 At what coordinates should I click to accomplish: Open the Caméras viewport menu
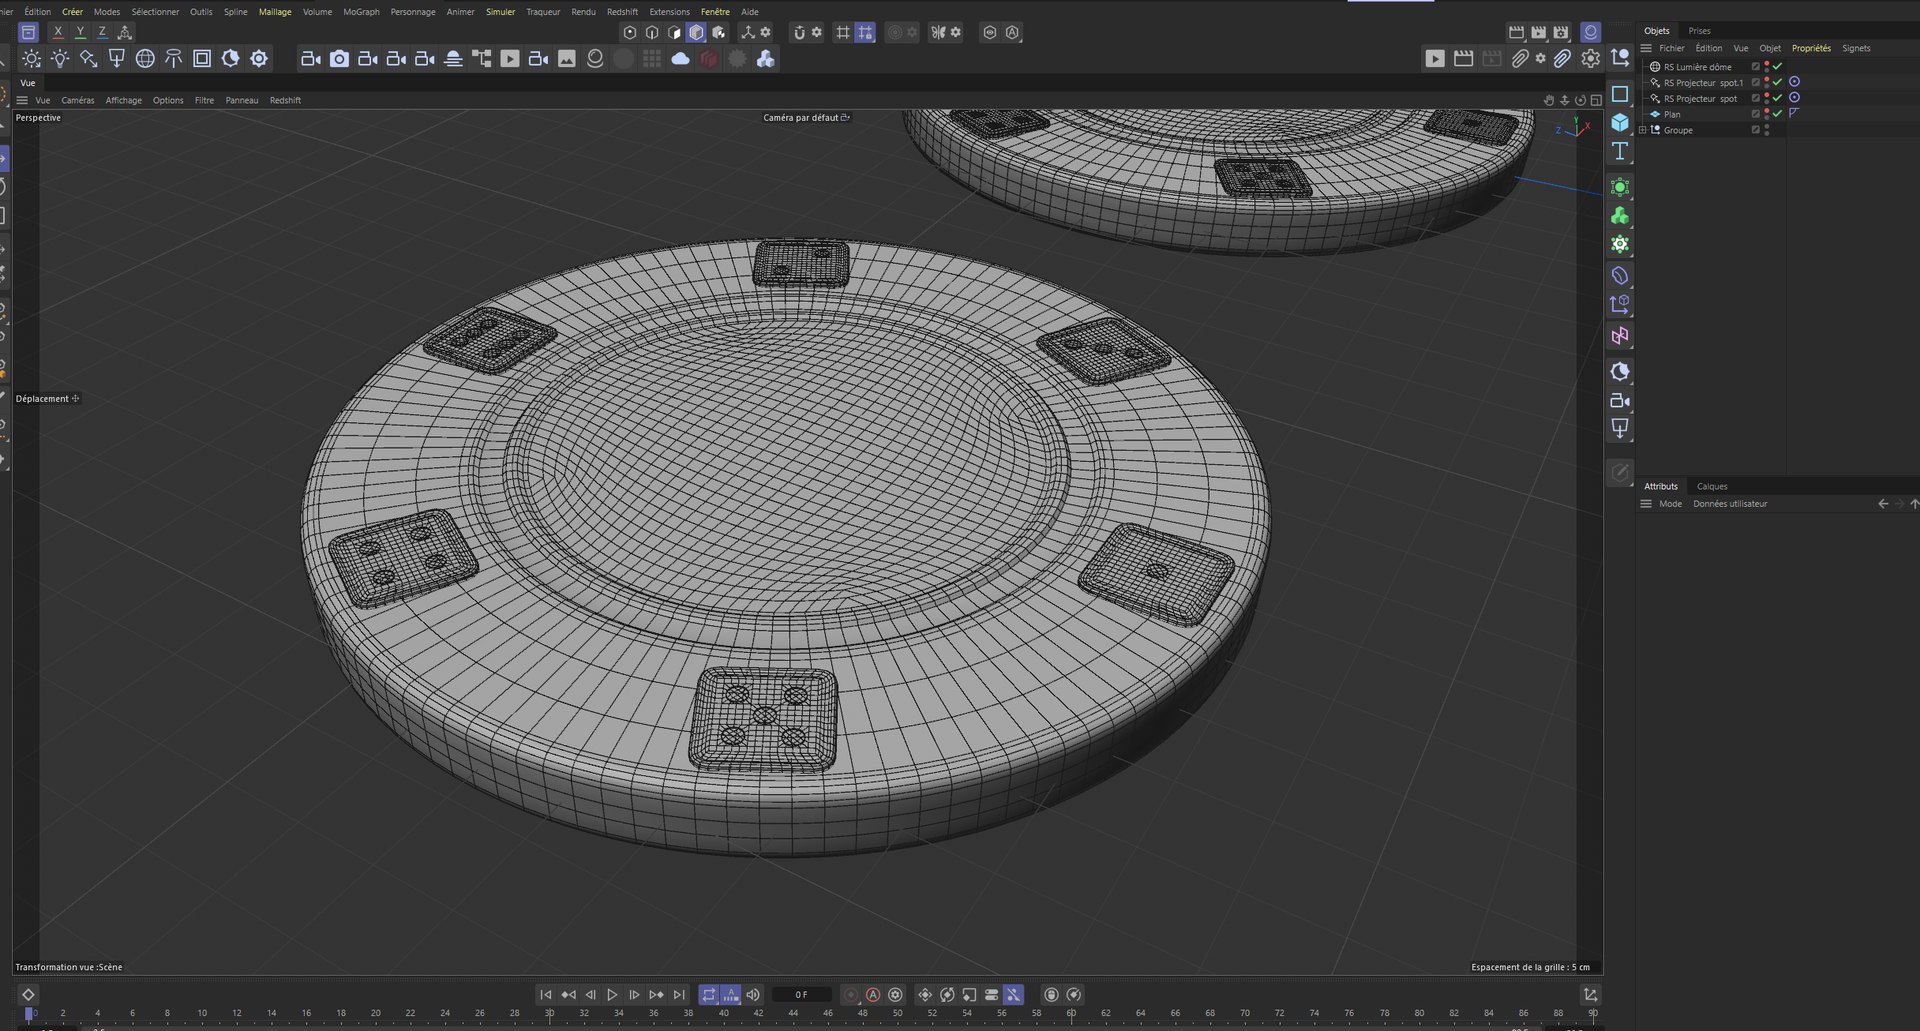[78, 100]
